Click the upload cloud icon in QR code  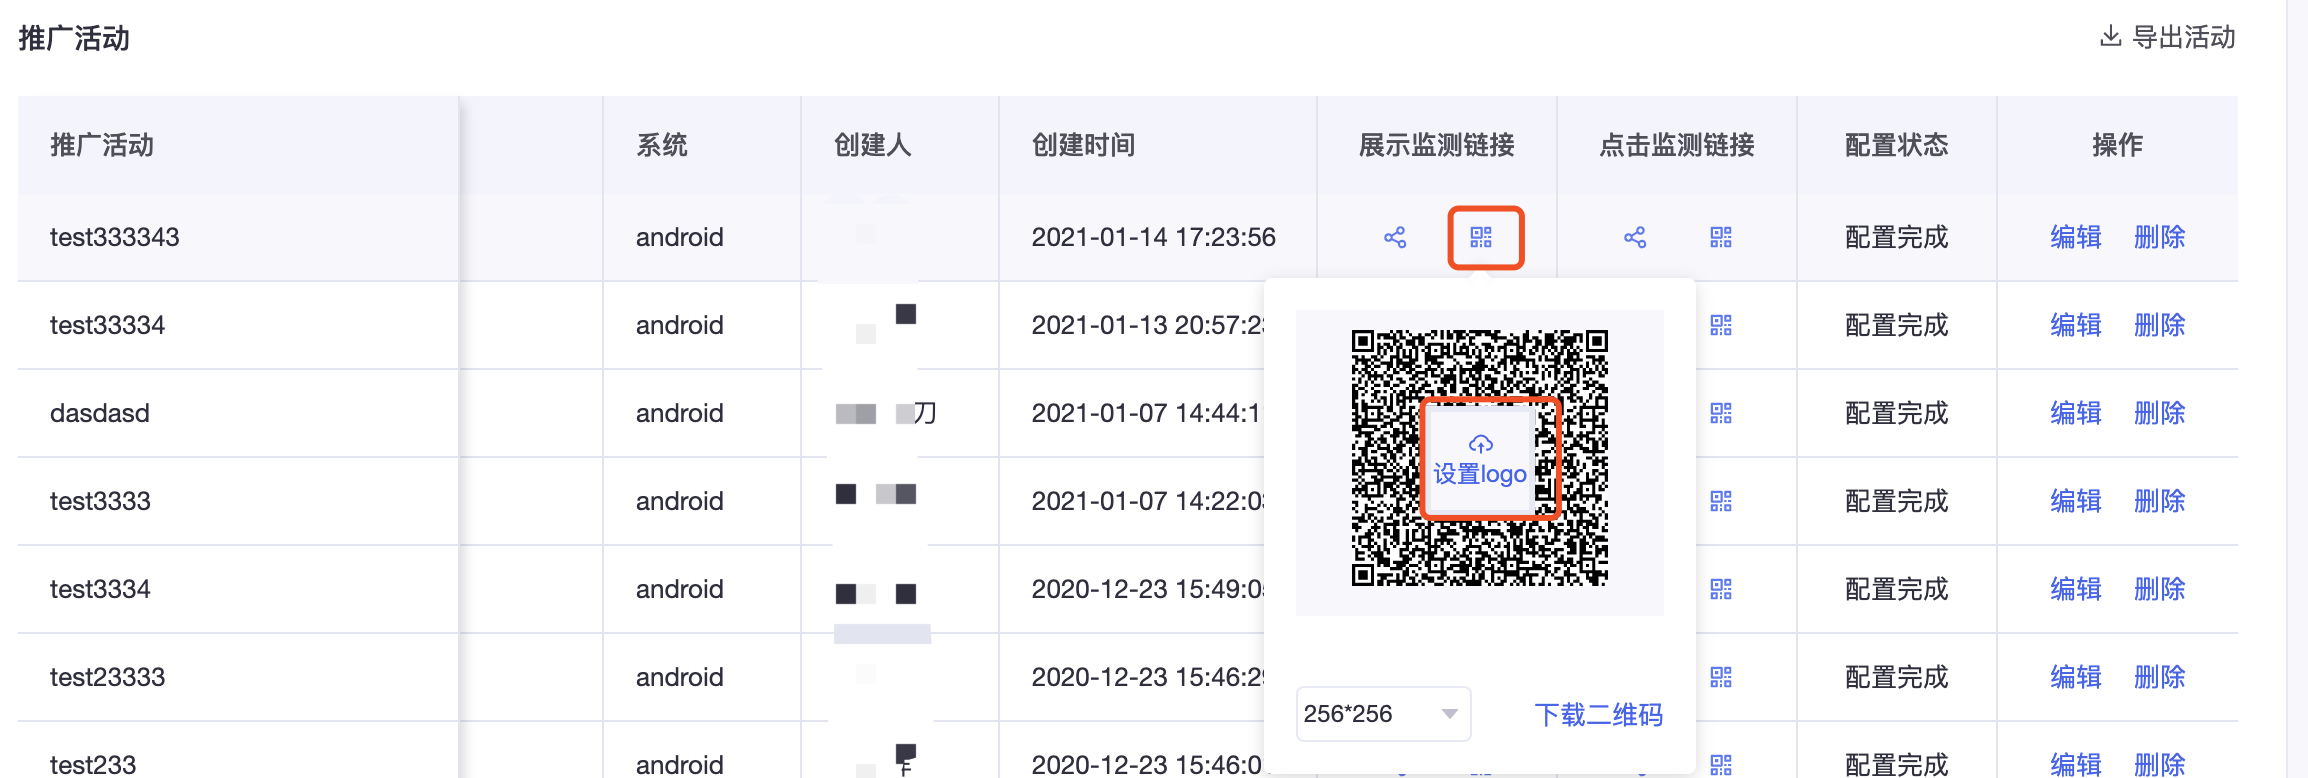pyautogui.click(x=1481, y=443)
